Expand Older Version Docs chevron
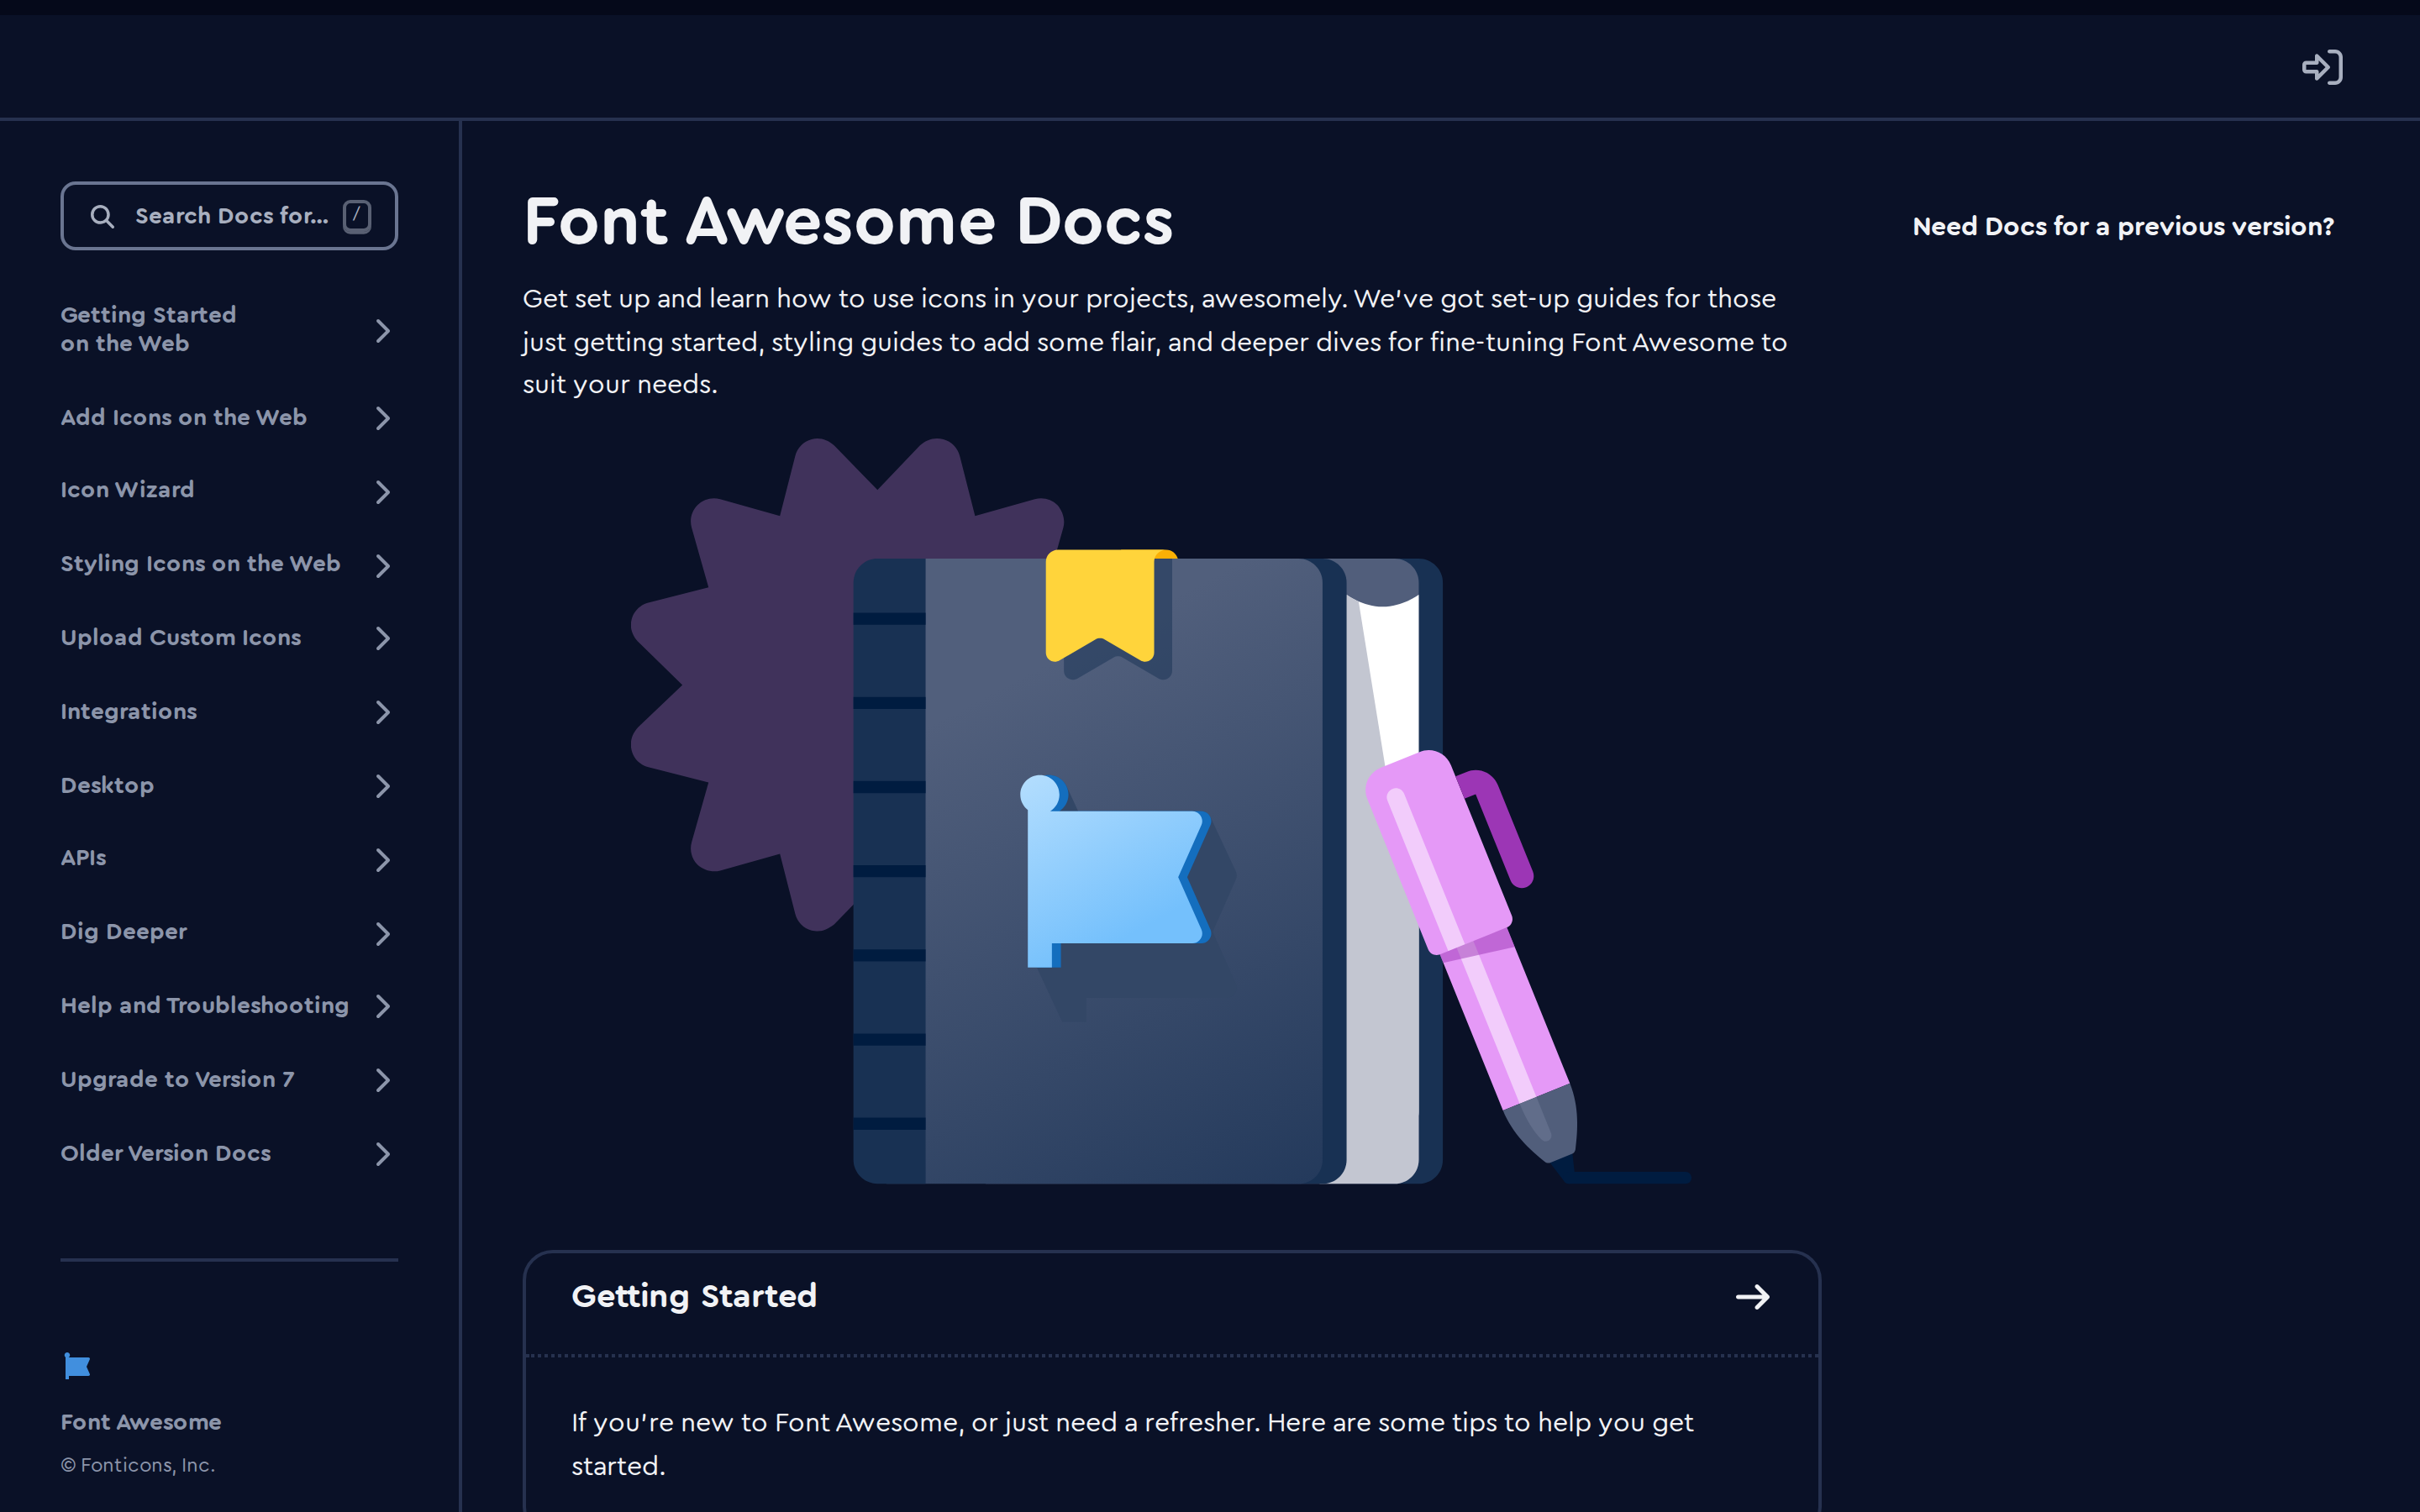 pyautogui.click(x=382, y=1154)
